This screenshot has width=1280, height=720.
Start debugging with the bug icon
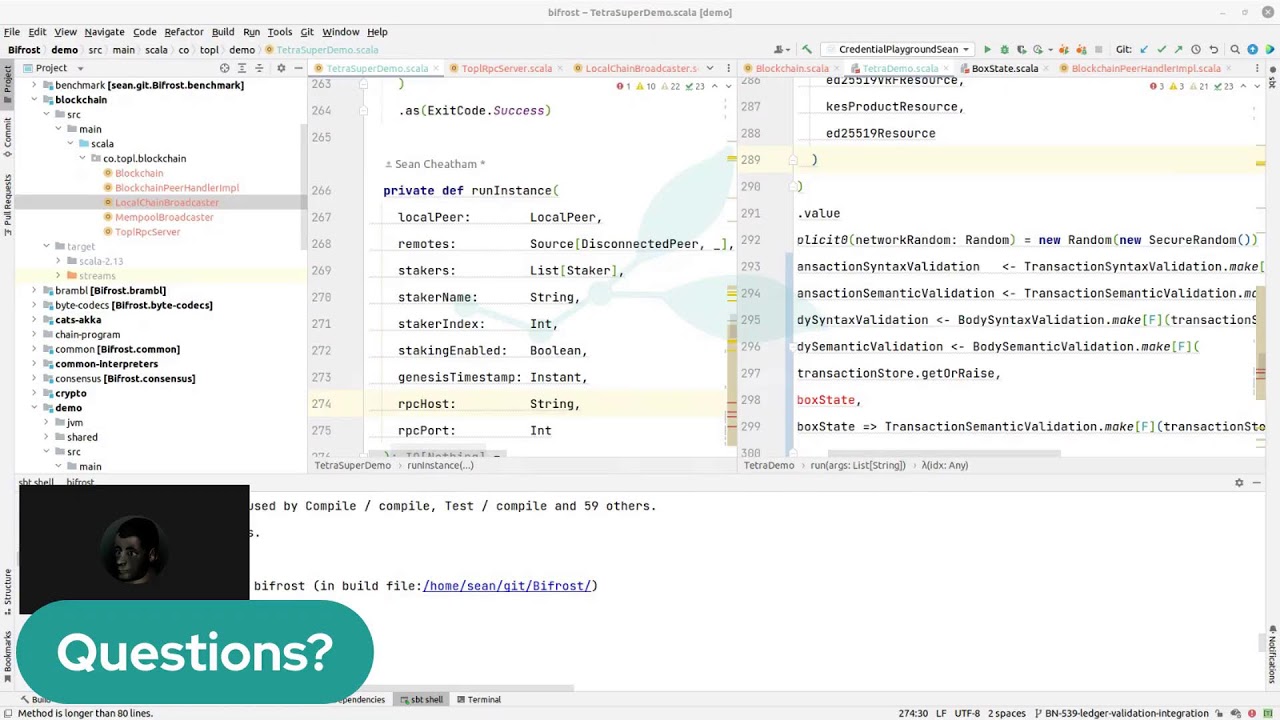1005,49
